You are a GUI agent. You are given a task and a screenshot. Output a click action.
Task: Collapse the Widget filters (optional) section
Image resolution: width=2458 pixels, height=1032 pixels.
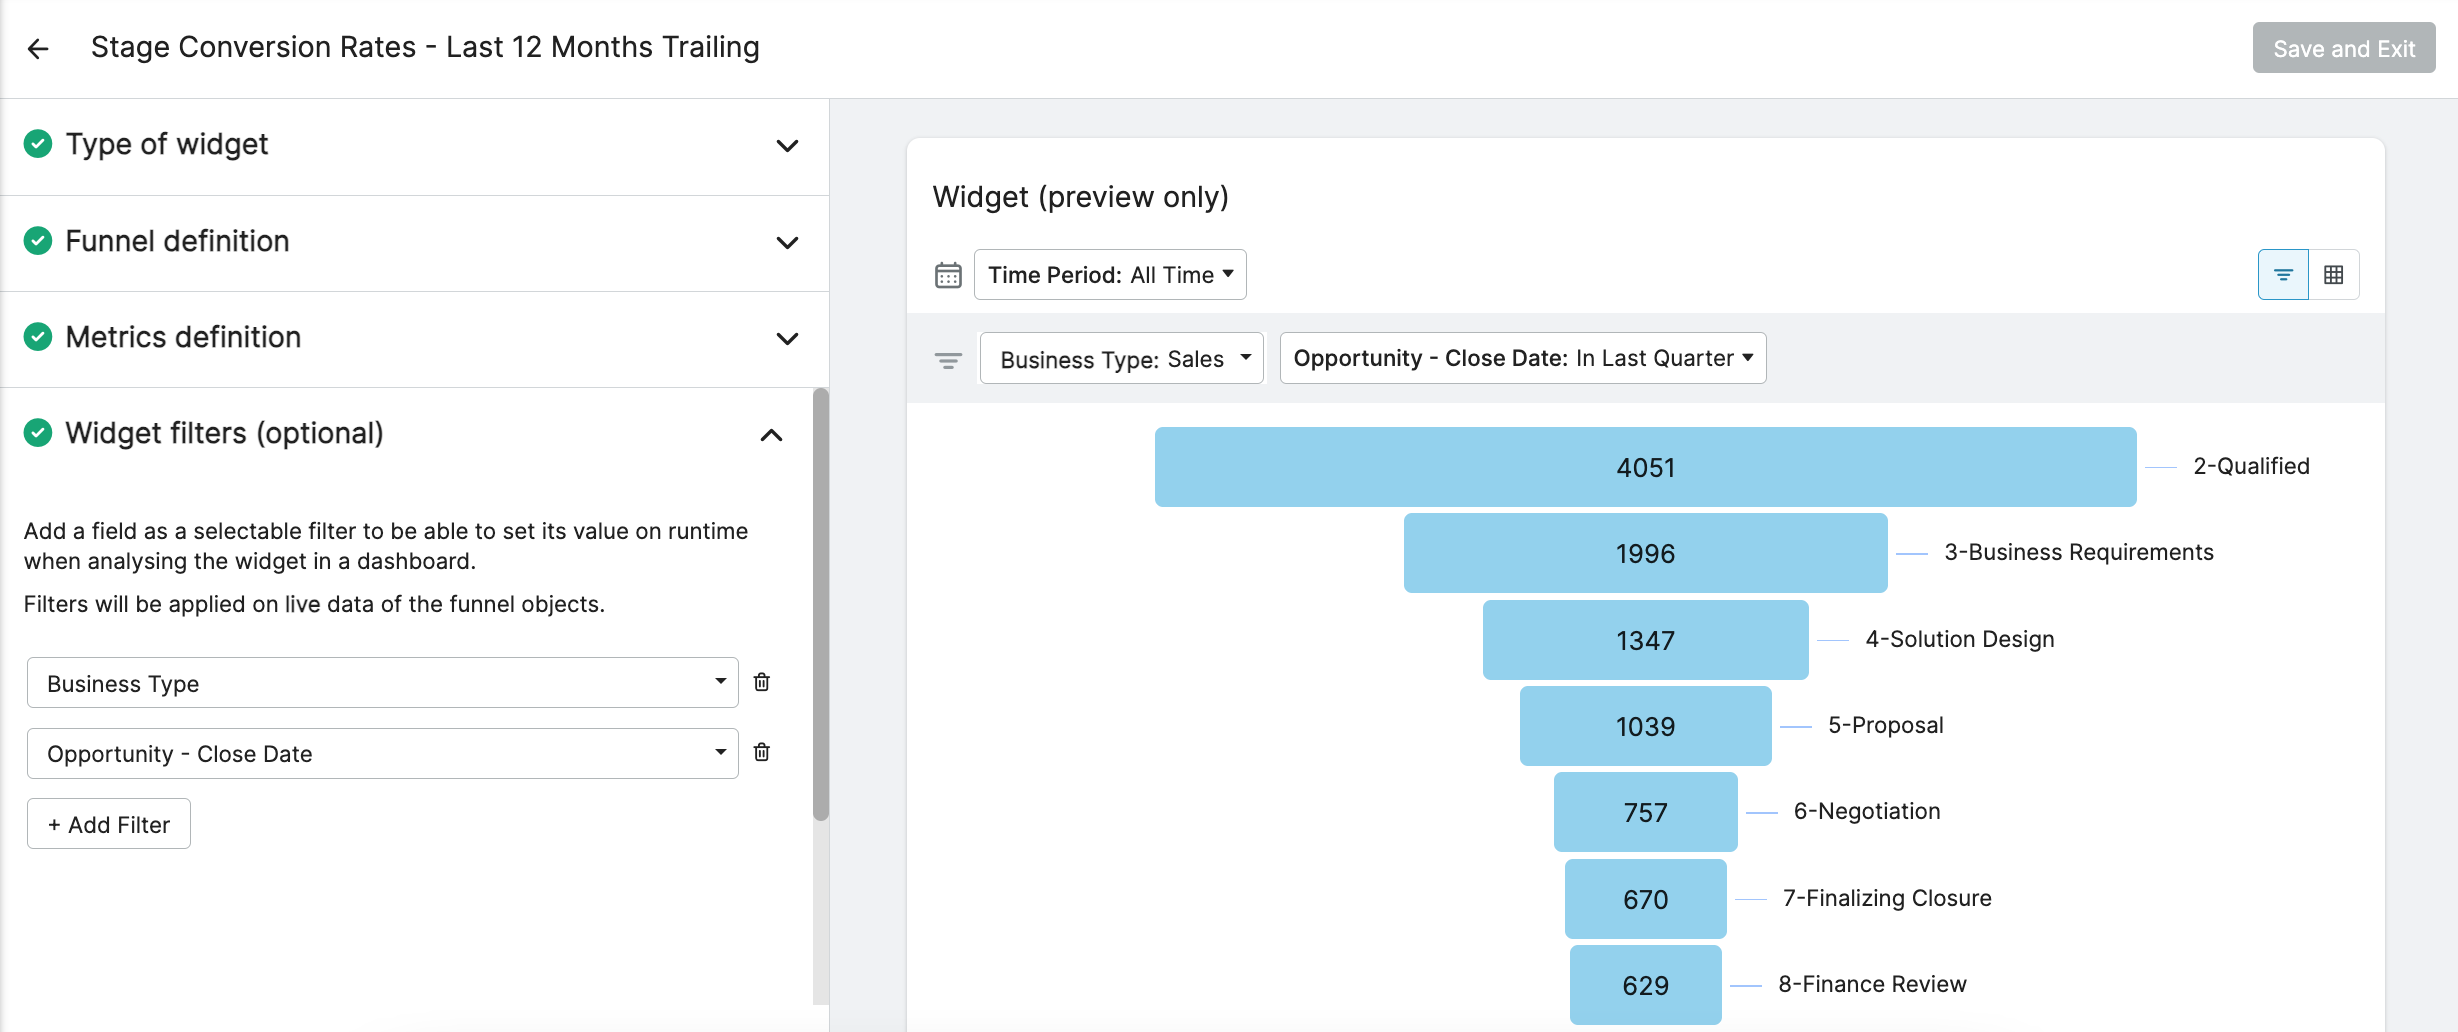(771, 435)
